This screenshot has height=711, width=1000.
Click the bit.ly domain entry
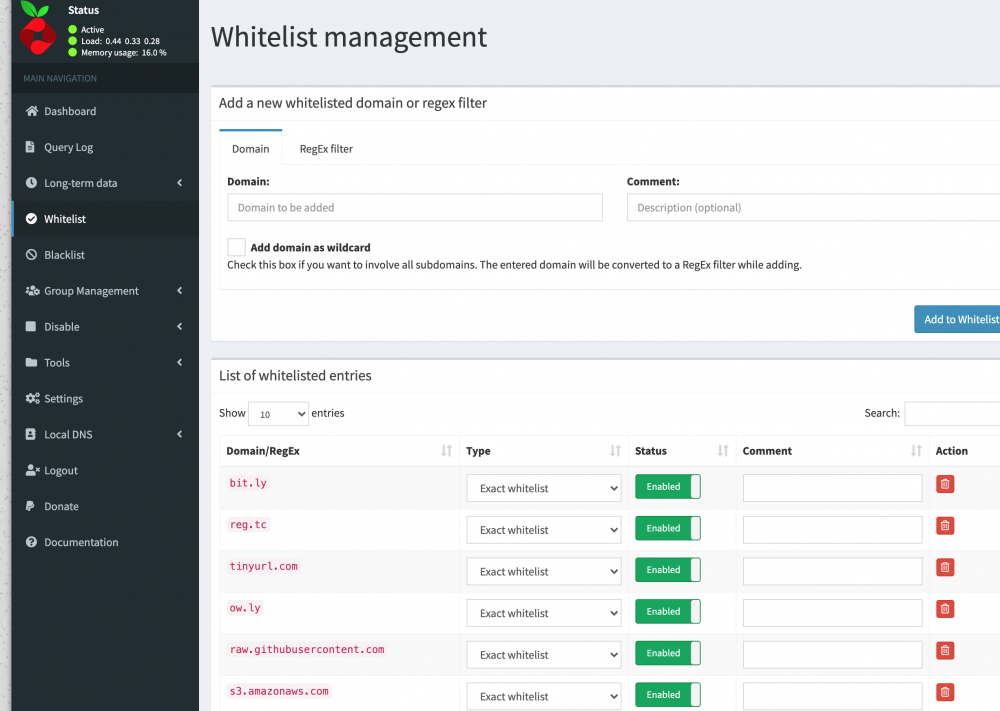point(248,483)
